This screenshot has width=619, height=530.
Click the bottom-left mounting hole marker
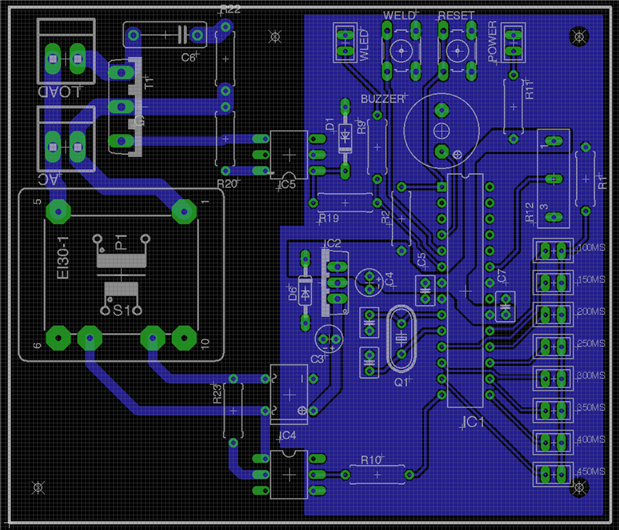(x=38, y=487)
